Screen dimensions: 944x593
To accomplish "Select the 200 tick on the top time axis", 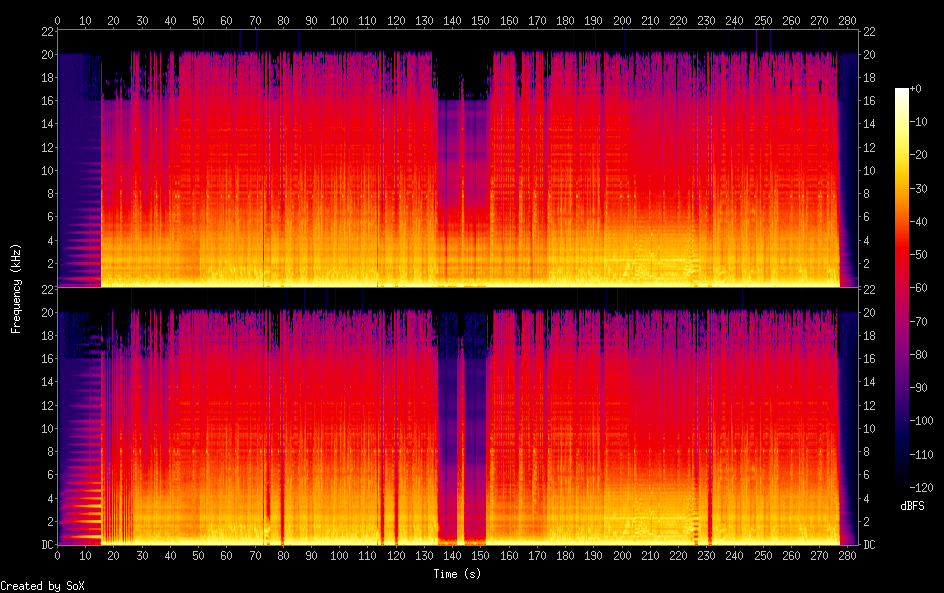I will click(623, 19).
